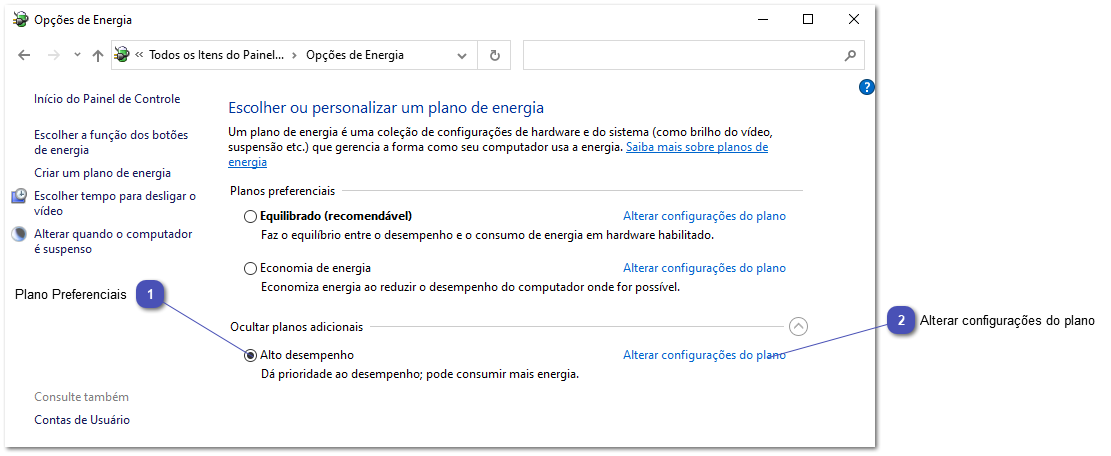Click the breadcrumb double chevron overflow
Image resolution: width=1111 pixels, height=456 pixels.
point(140,55)
